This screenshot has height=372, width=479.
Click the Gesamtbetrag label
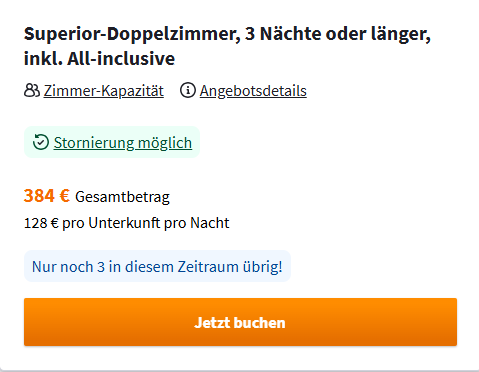pyautogui.click(x=122, y=197)
